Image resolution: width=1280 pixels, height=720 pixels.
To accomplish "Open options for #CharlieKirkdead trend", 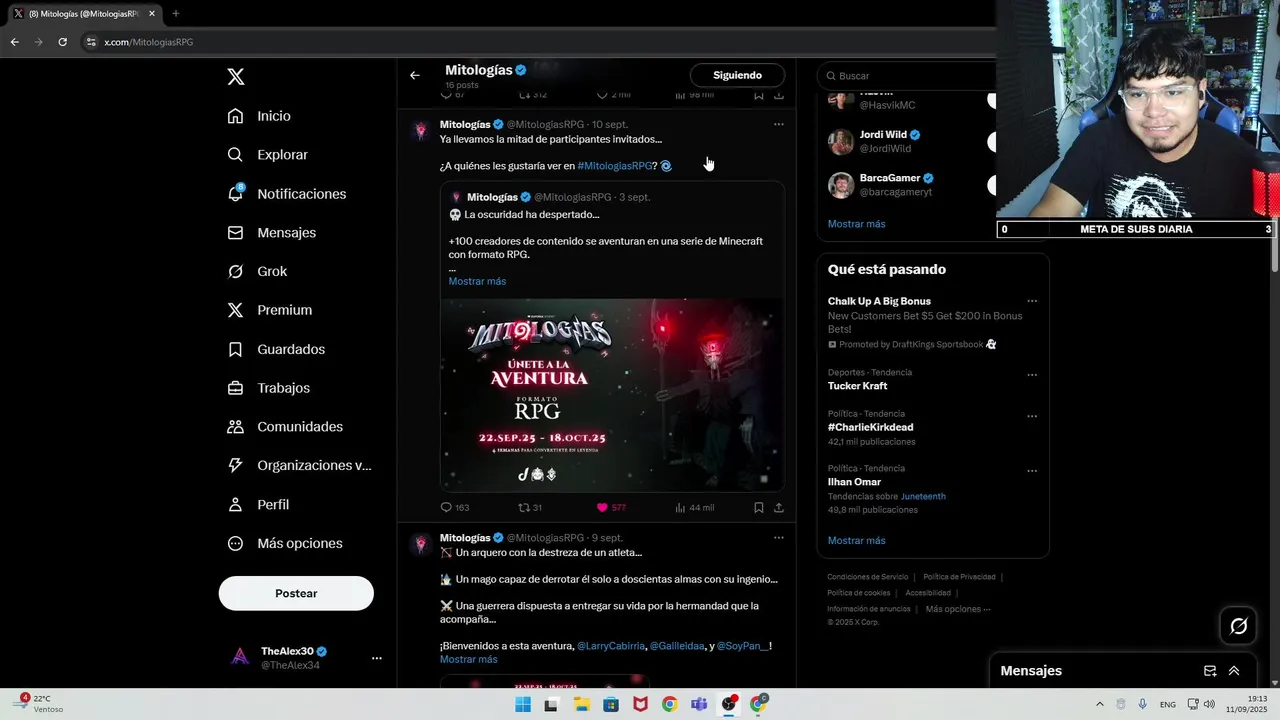I will (x=1032, y=416).
